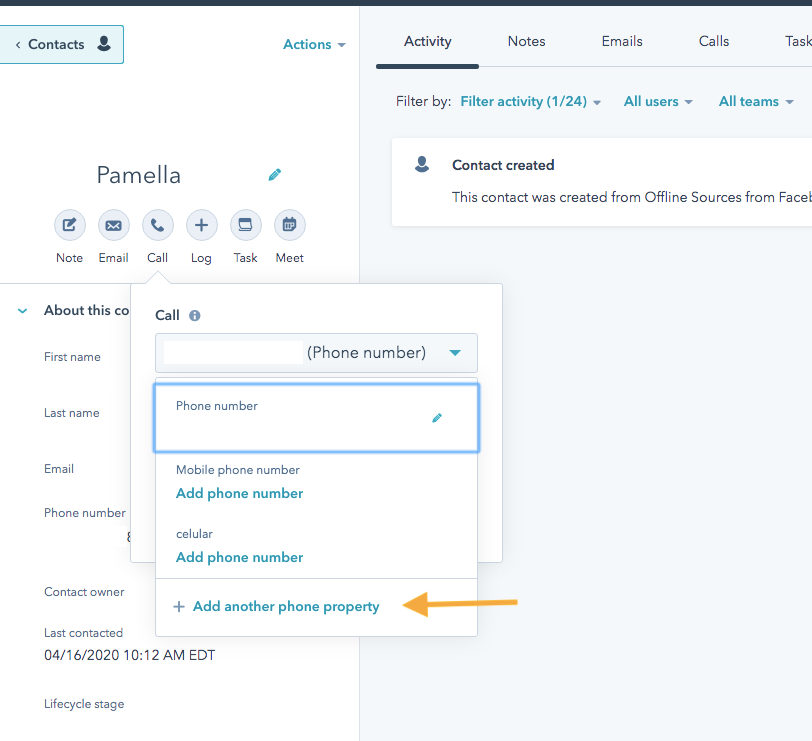Click the Meet scheduling icon
Screen dimensions: 812x741
click(289, 225)
